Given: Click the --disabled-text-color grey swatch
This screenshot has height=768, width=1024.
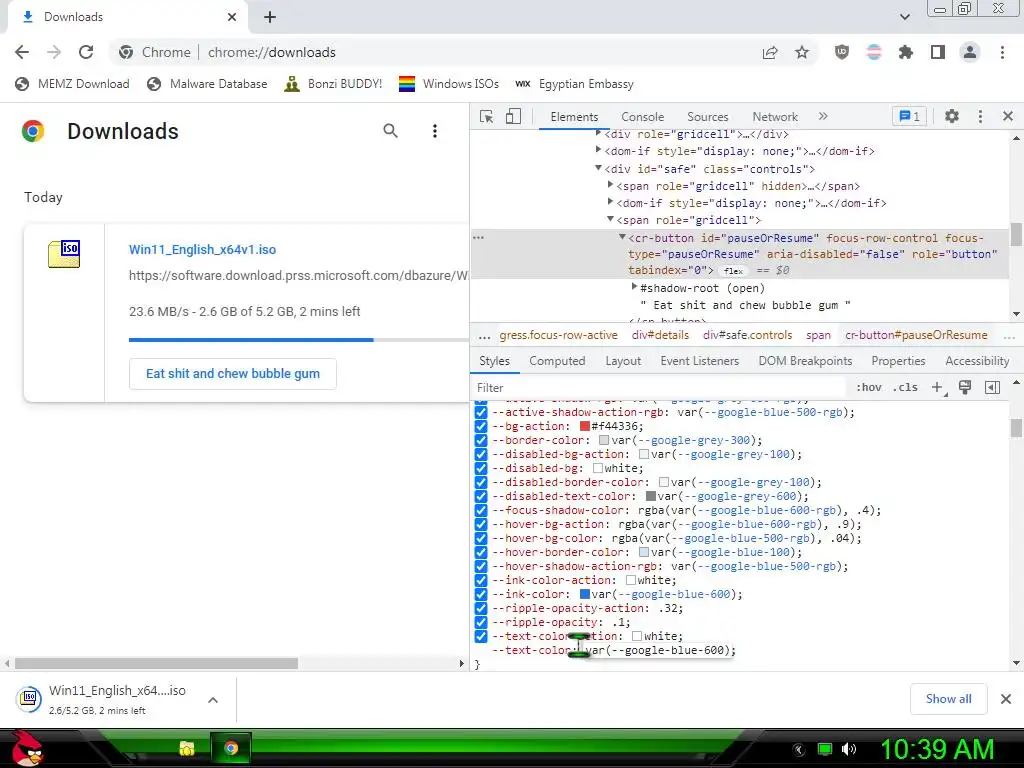Looking at the screenshot, I should point(650,496).
